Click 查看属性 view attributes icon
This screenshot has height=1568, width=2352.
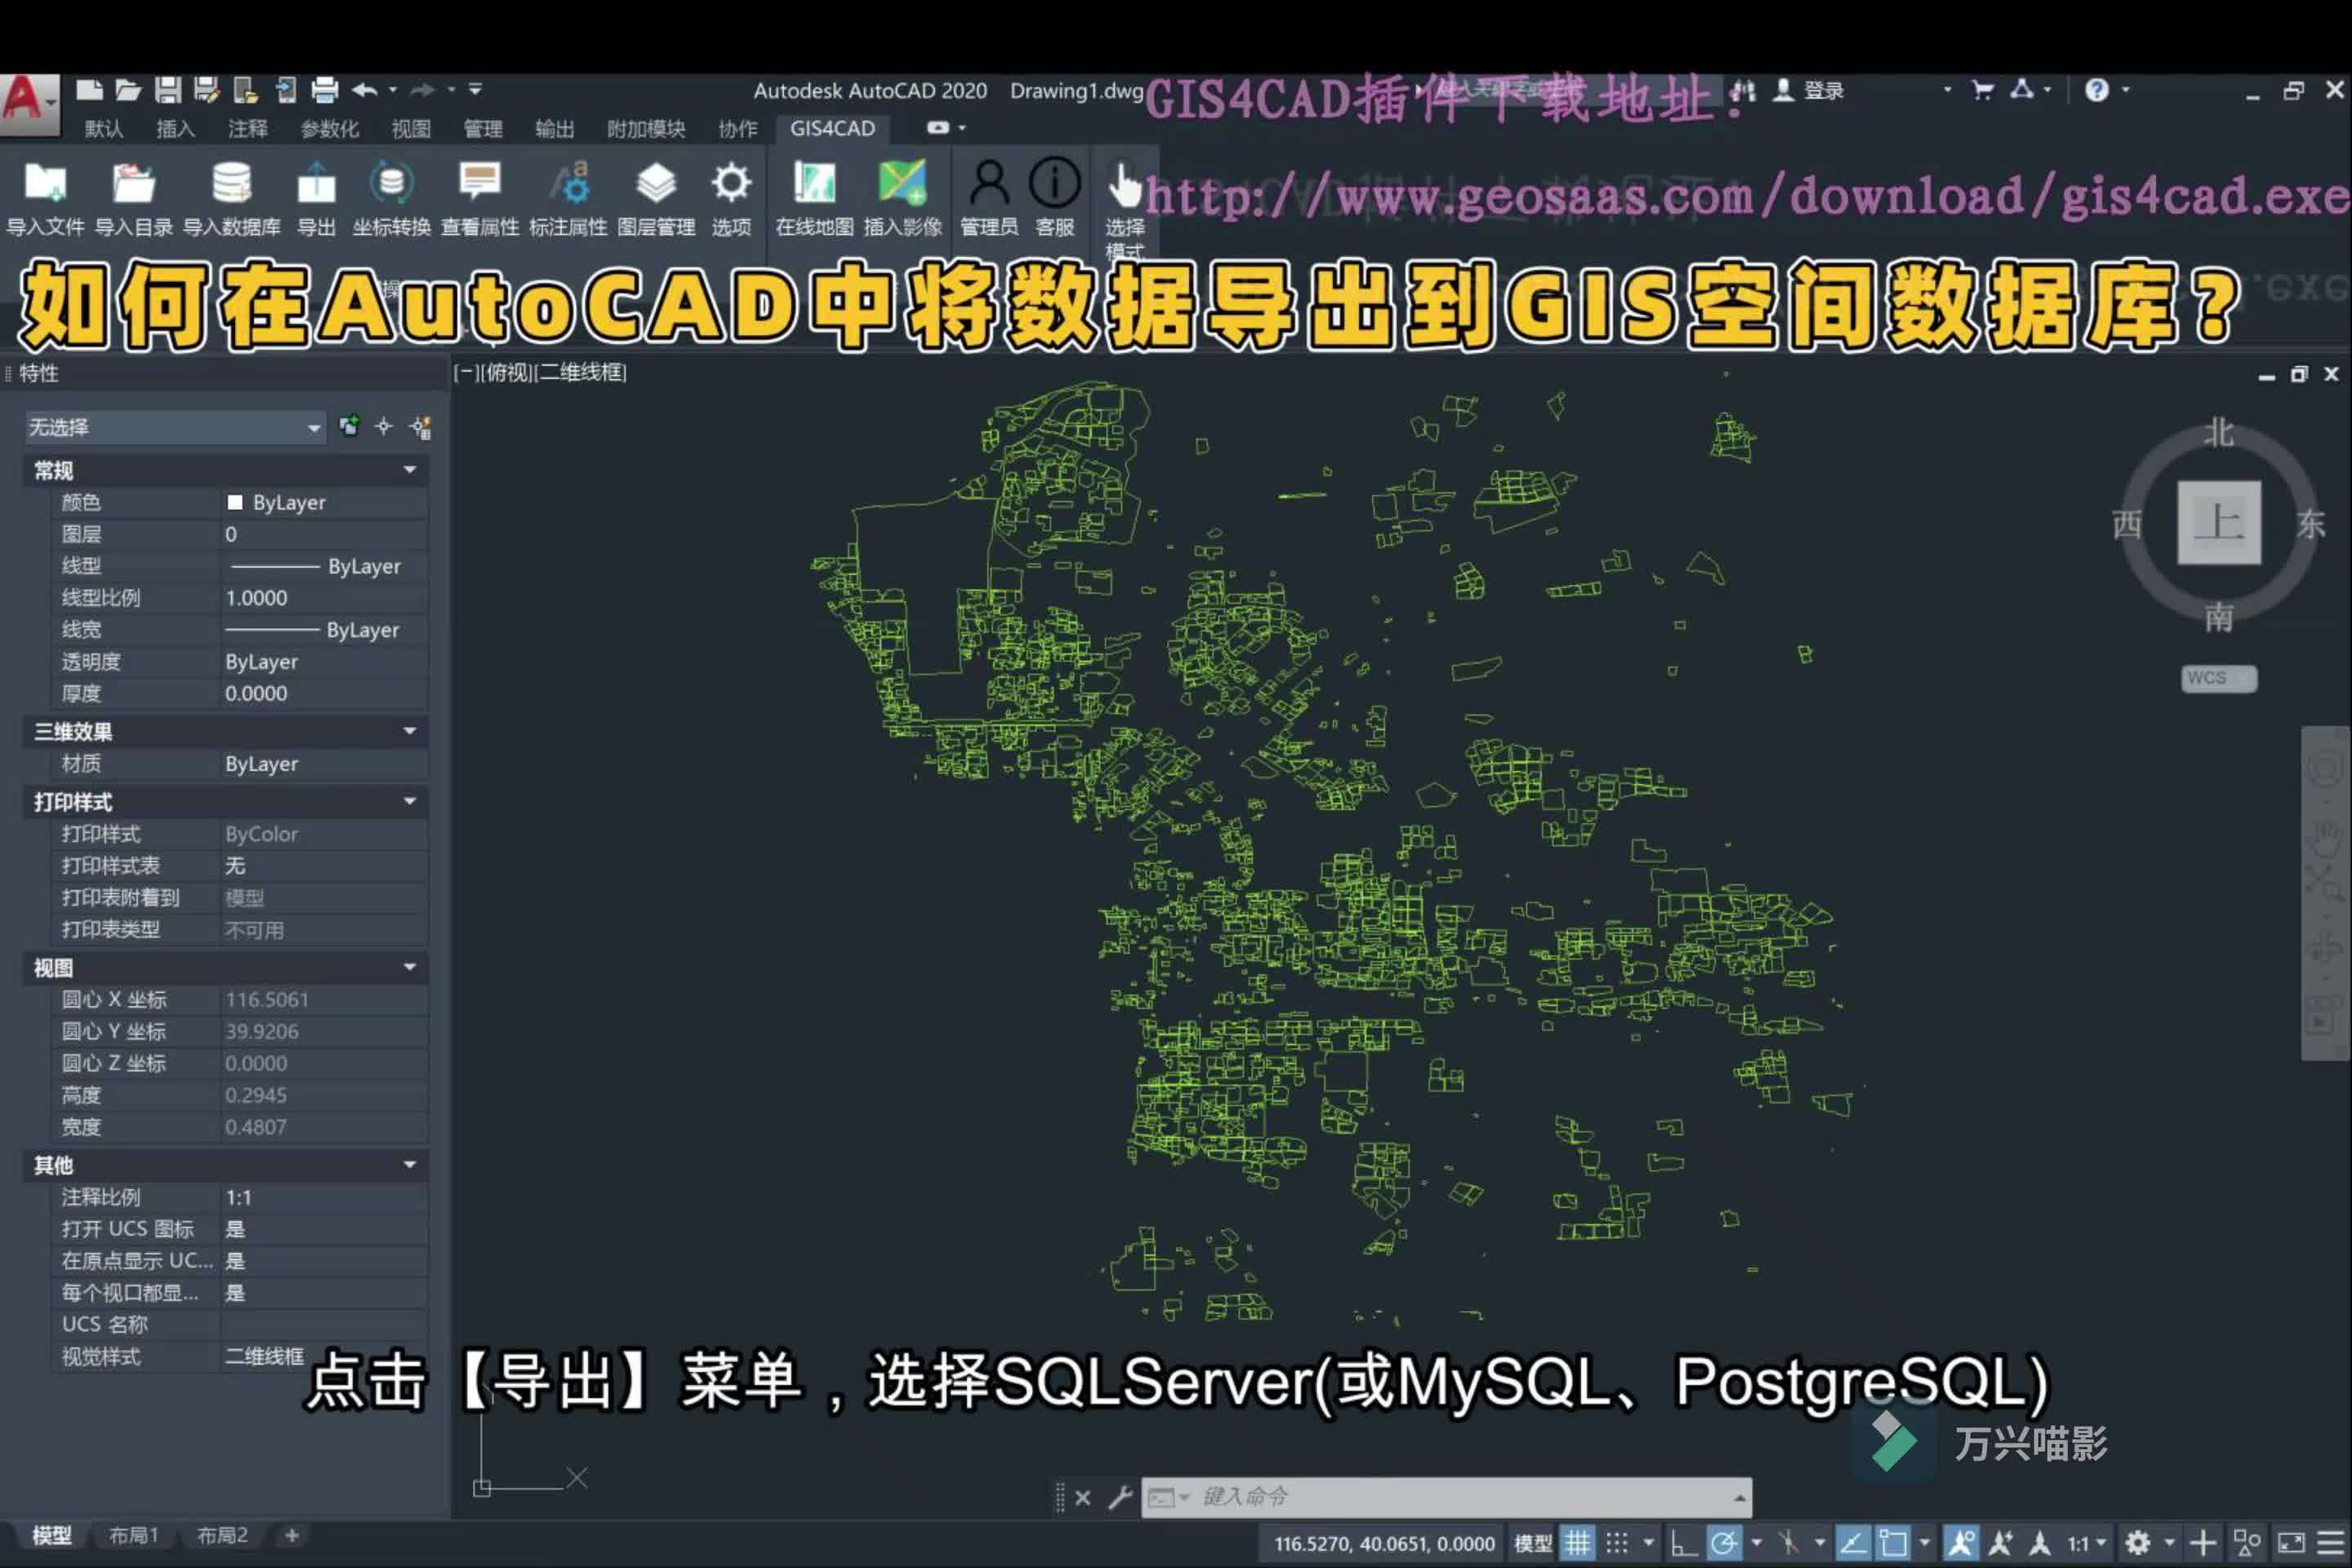[480, 184]
